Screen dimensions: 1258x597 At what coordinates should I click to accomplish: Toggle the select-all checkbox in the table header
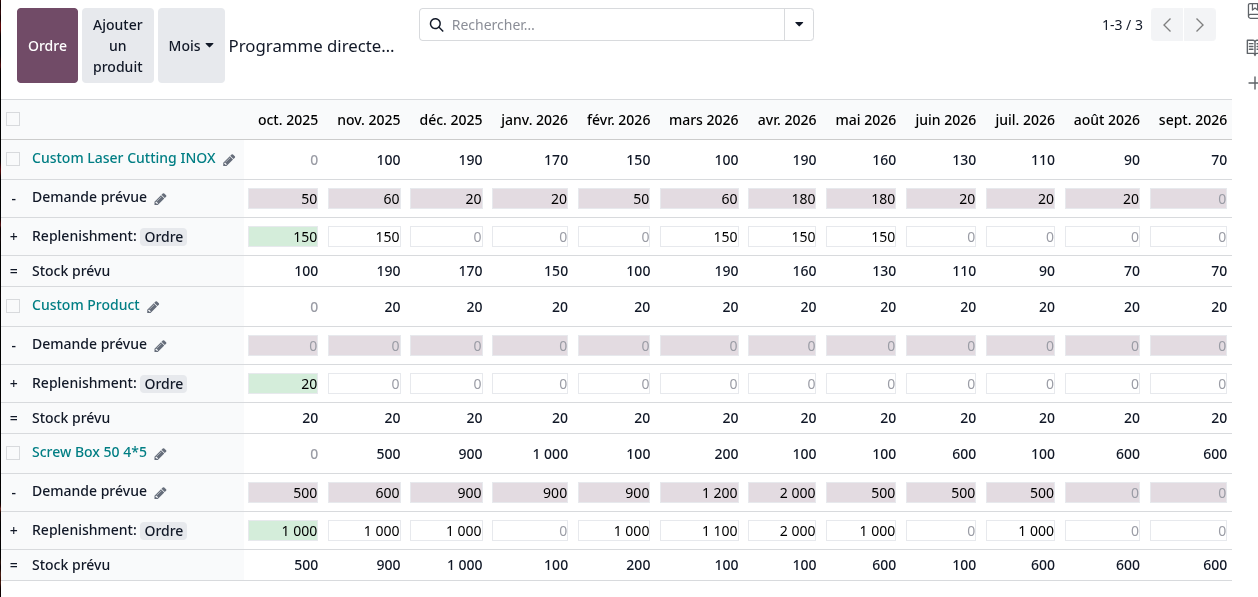point(14,117)
